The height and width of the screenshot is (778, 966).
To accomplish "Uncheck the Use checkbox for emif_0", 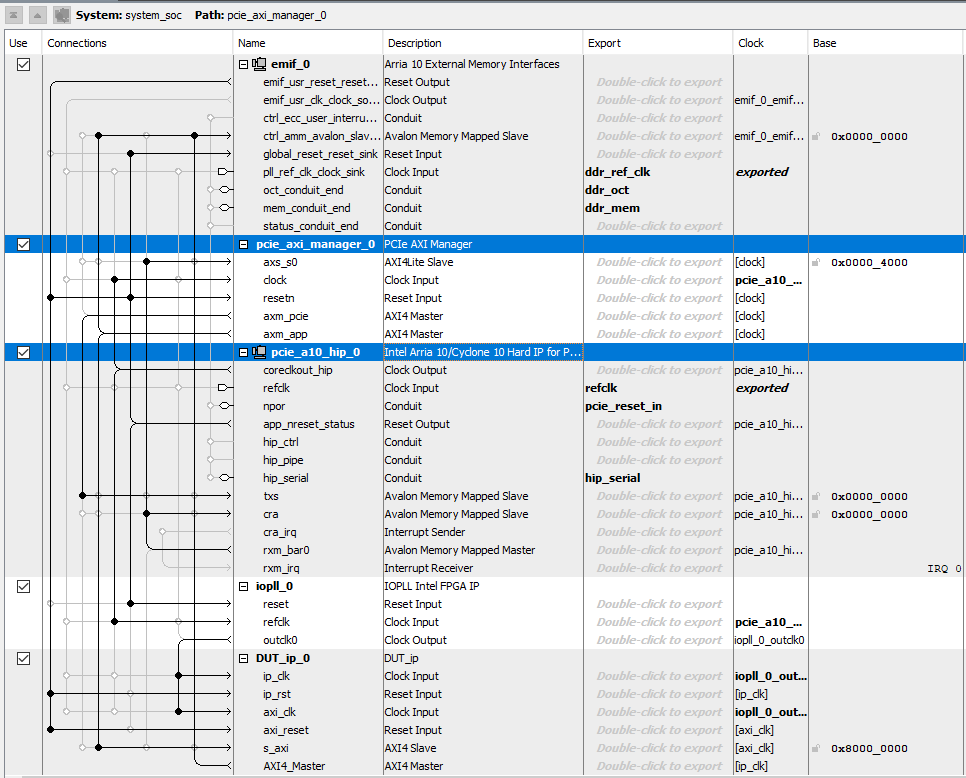I will pos(23,64).
